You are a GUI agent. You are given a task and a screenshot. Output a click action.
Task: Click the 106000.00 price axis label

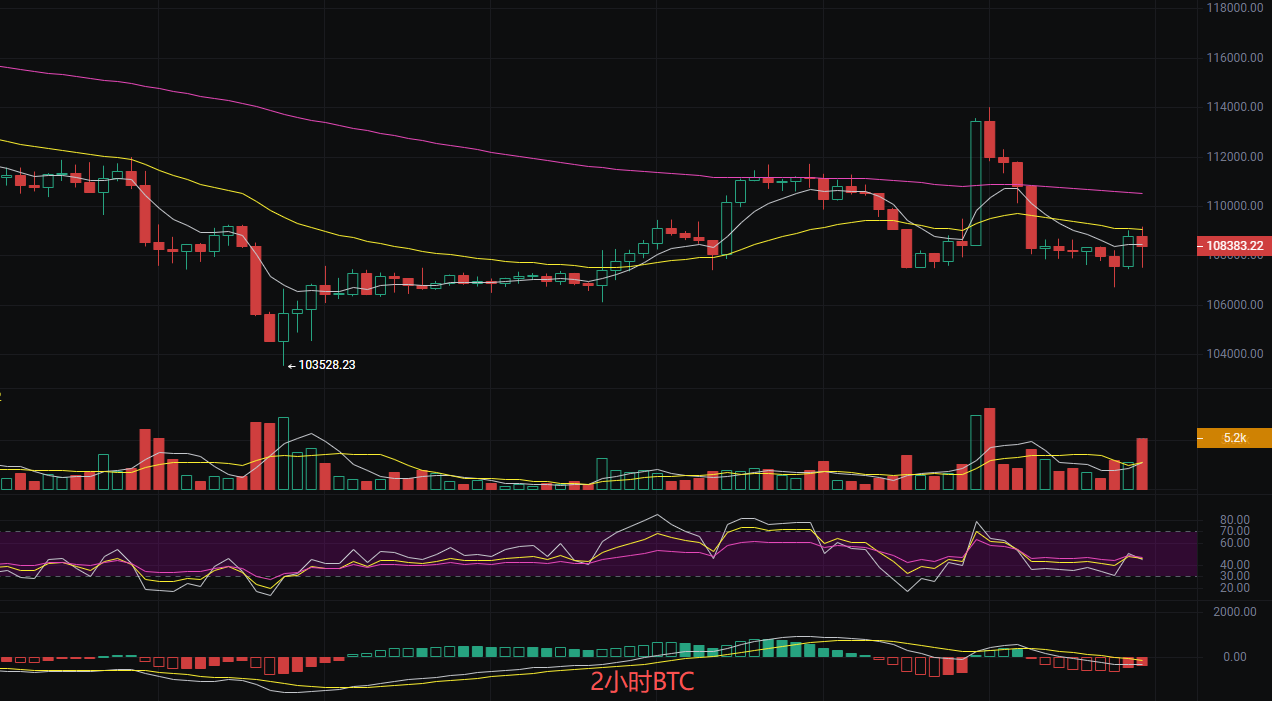(x=1233, y=305)
